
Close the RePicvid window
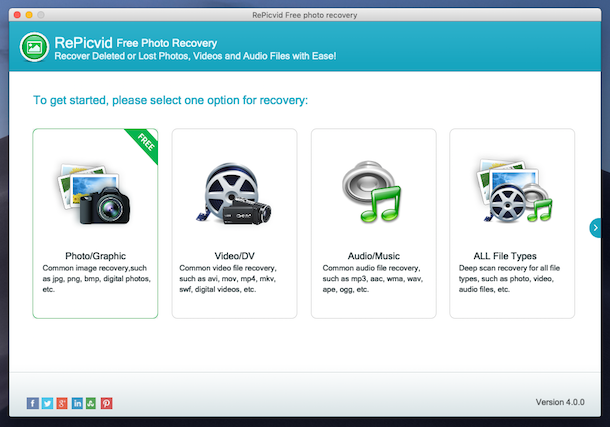[17, 15]
